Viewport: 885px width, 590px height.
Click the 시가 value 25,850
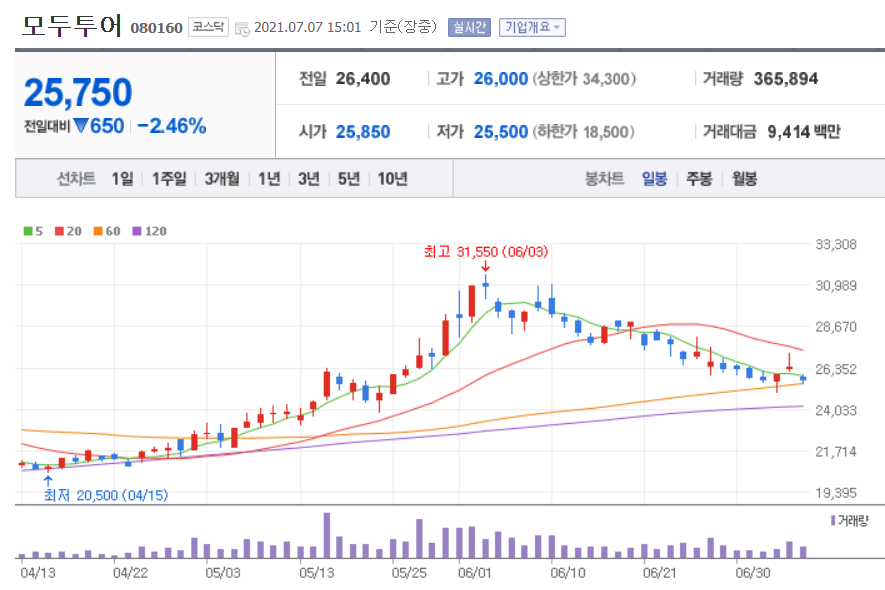coord(363,132)
